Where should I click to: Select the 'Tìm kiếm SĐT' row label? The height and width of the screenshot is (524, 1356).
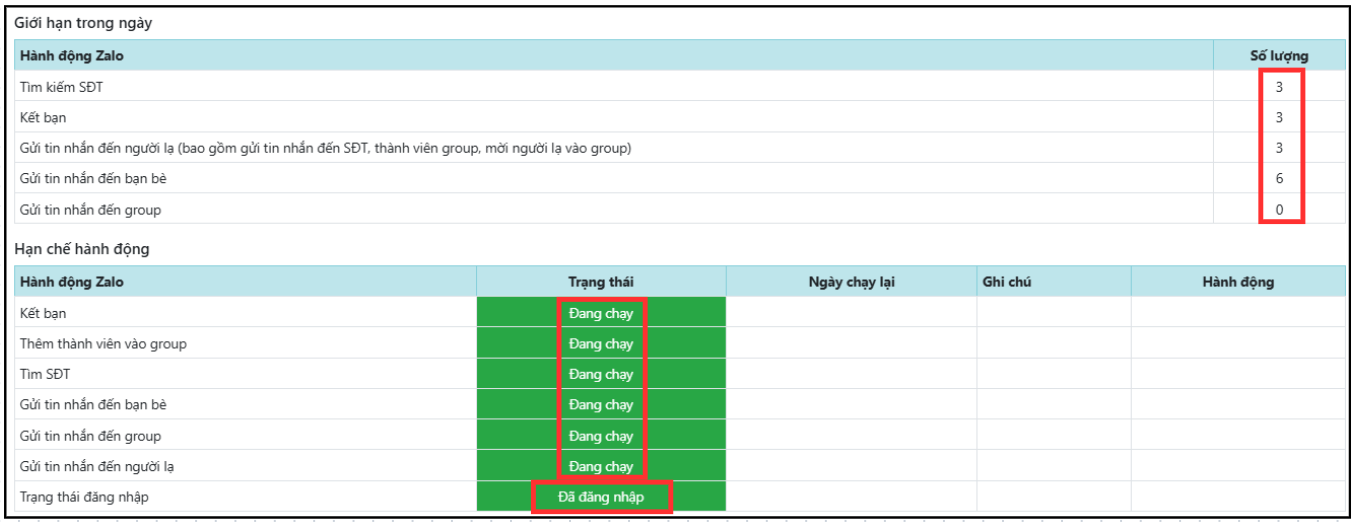[x=61, y=87]
